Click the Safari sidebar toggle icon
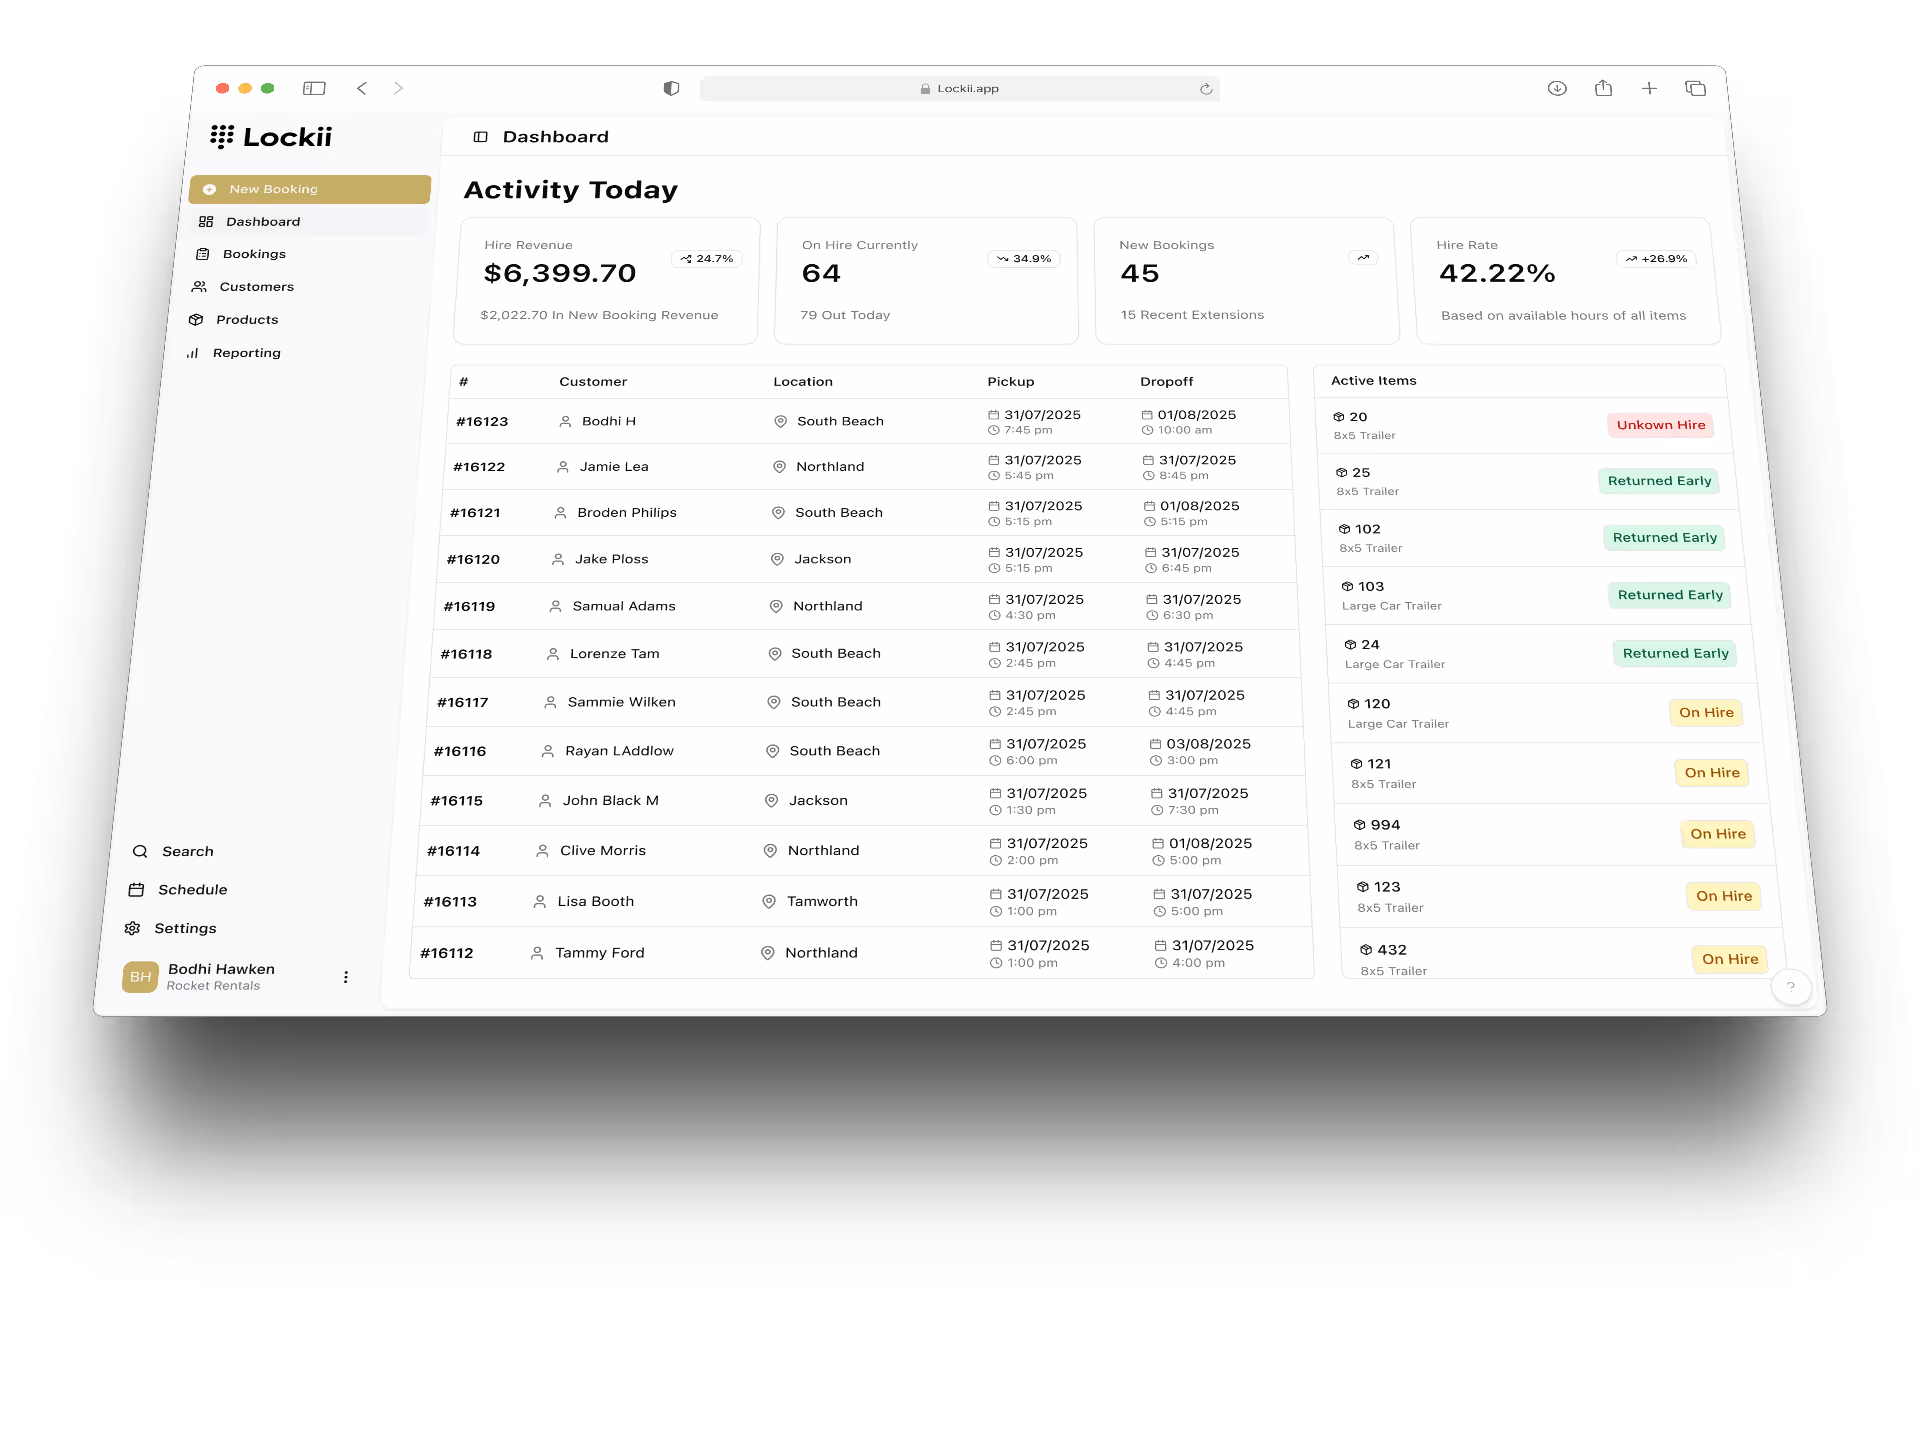 point(314,88)
